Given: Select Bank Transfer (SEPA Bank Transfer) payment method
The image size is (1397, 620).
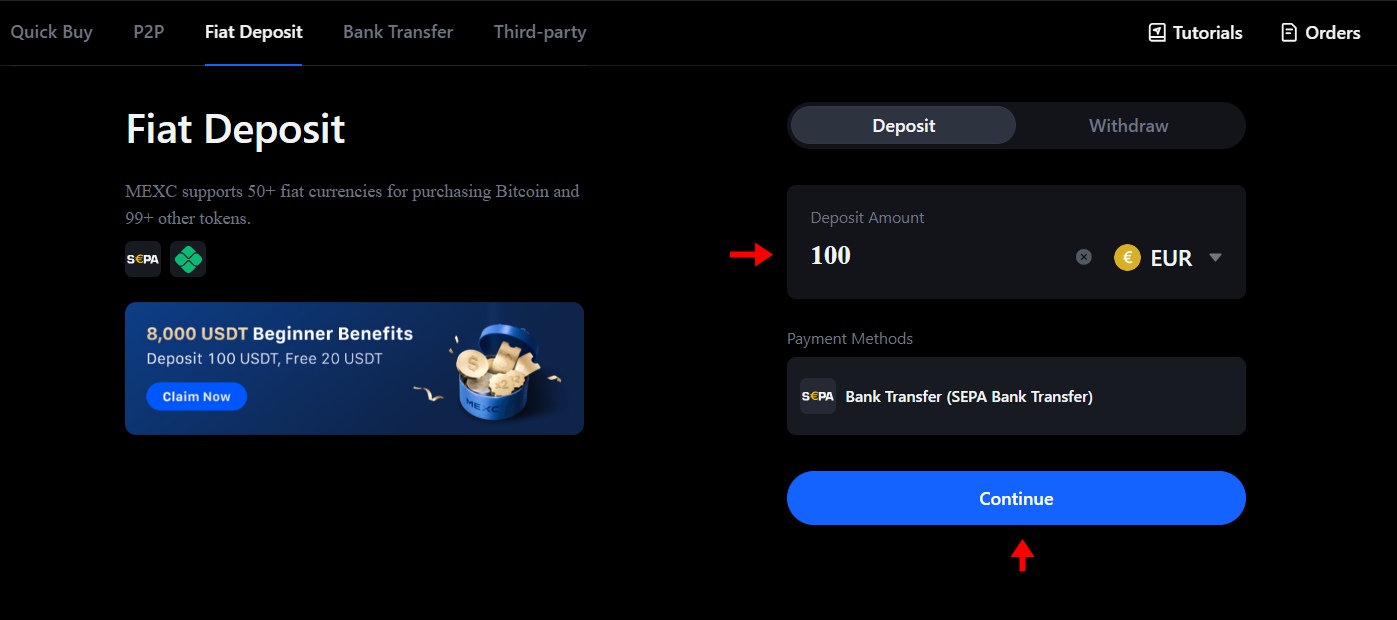Looking at the screenshot, I should (1016, 396).
